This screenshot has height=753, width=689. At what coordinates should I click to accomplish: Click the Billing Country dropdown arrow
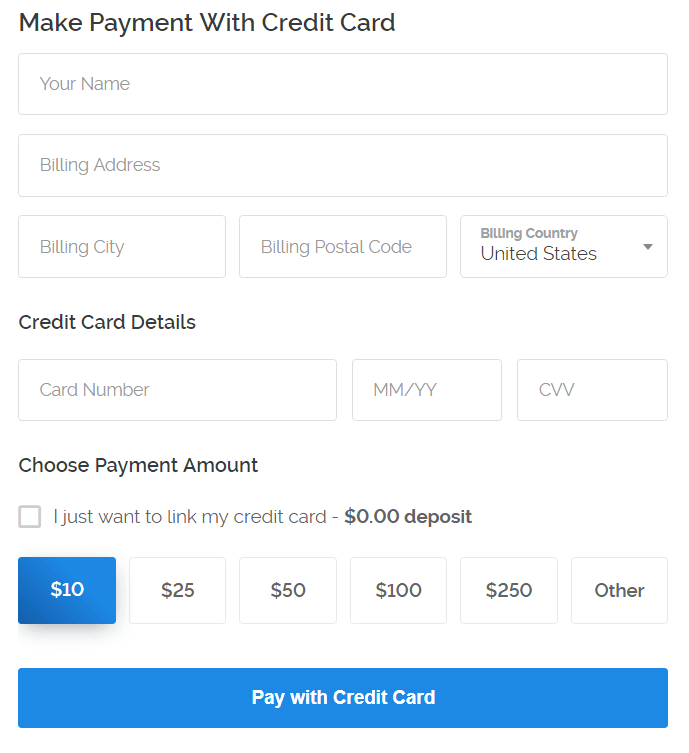point(648,247)
